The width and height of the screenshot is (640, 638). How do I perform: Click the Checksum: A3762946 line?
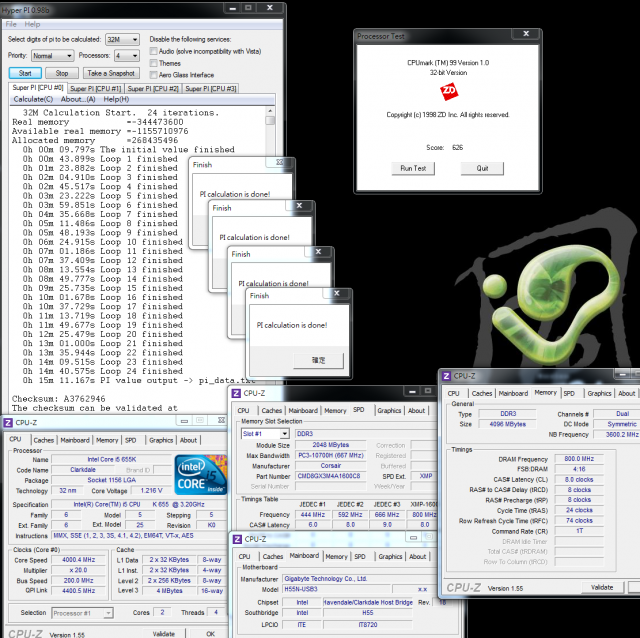point(58,398)
